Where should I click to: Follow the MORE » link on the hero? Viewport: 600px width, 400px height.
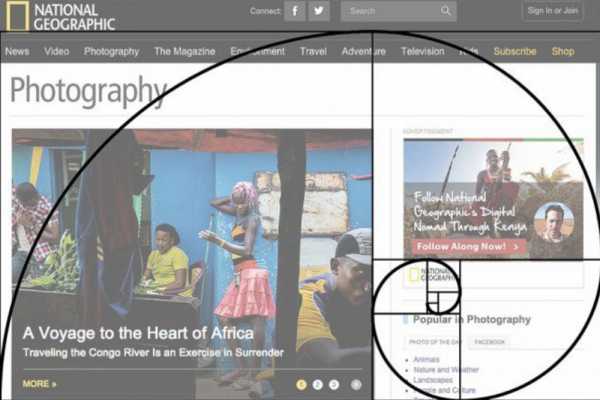(x=39, y=384)
